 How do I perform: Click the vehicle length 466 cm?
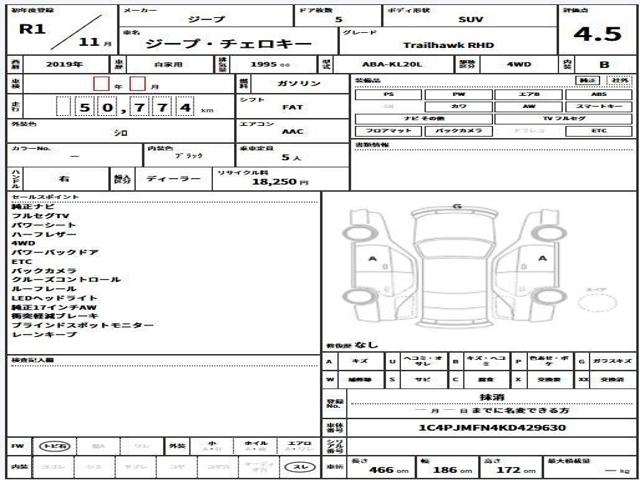(389, 470)
